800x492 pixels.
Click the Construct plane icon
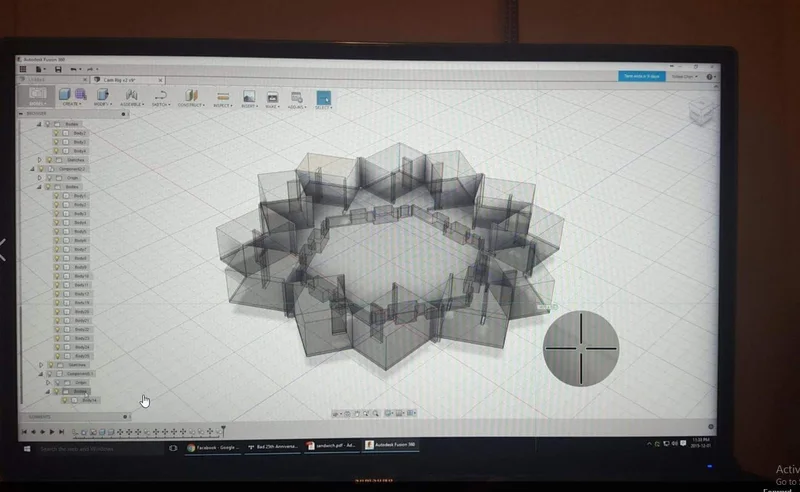[x=191, y=95]
